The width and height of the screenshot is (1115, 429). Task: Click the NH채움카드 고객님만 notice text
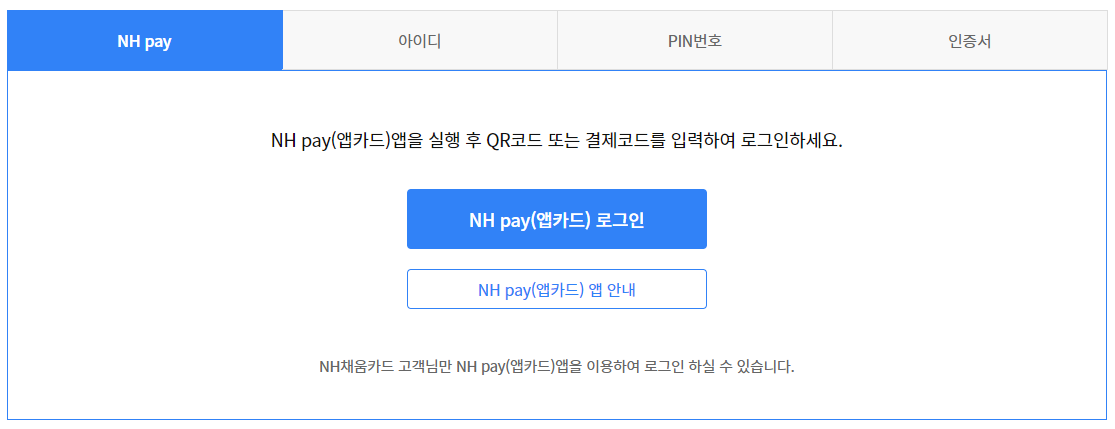click(557, 368)
